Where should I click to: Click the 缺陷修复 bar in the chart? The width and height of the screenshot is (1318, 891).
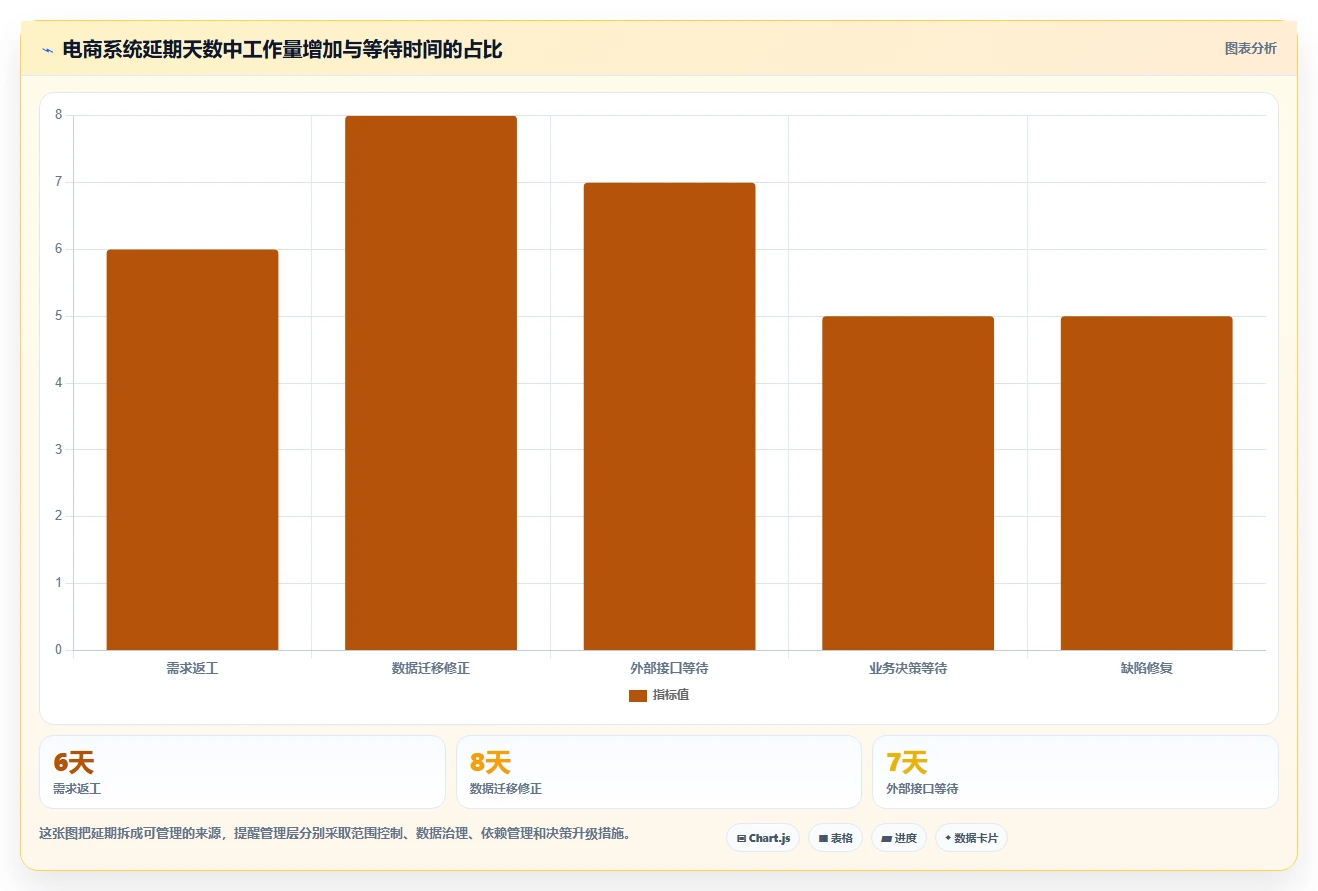tap(1146, 483)
